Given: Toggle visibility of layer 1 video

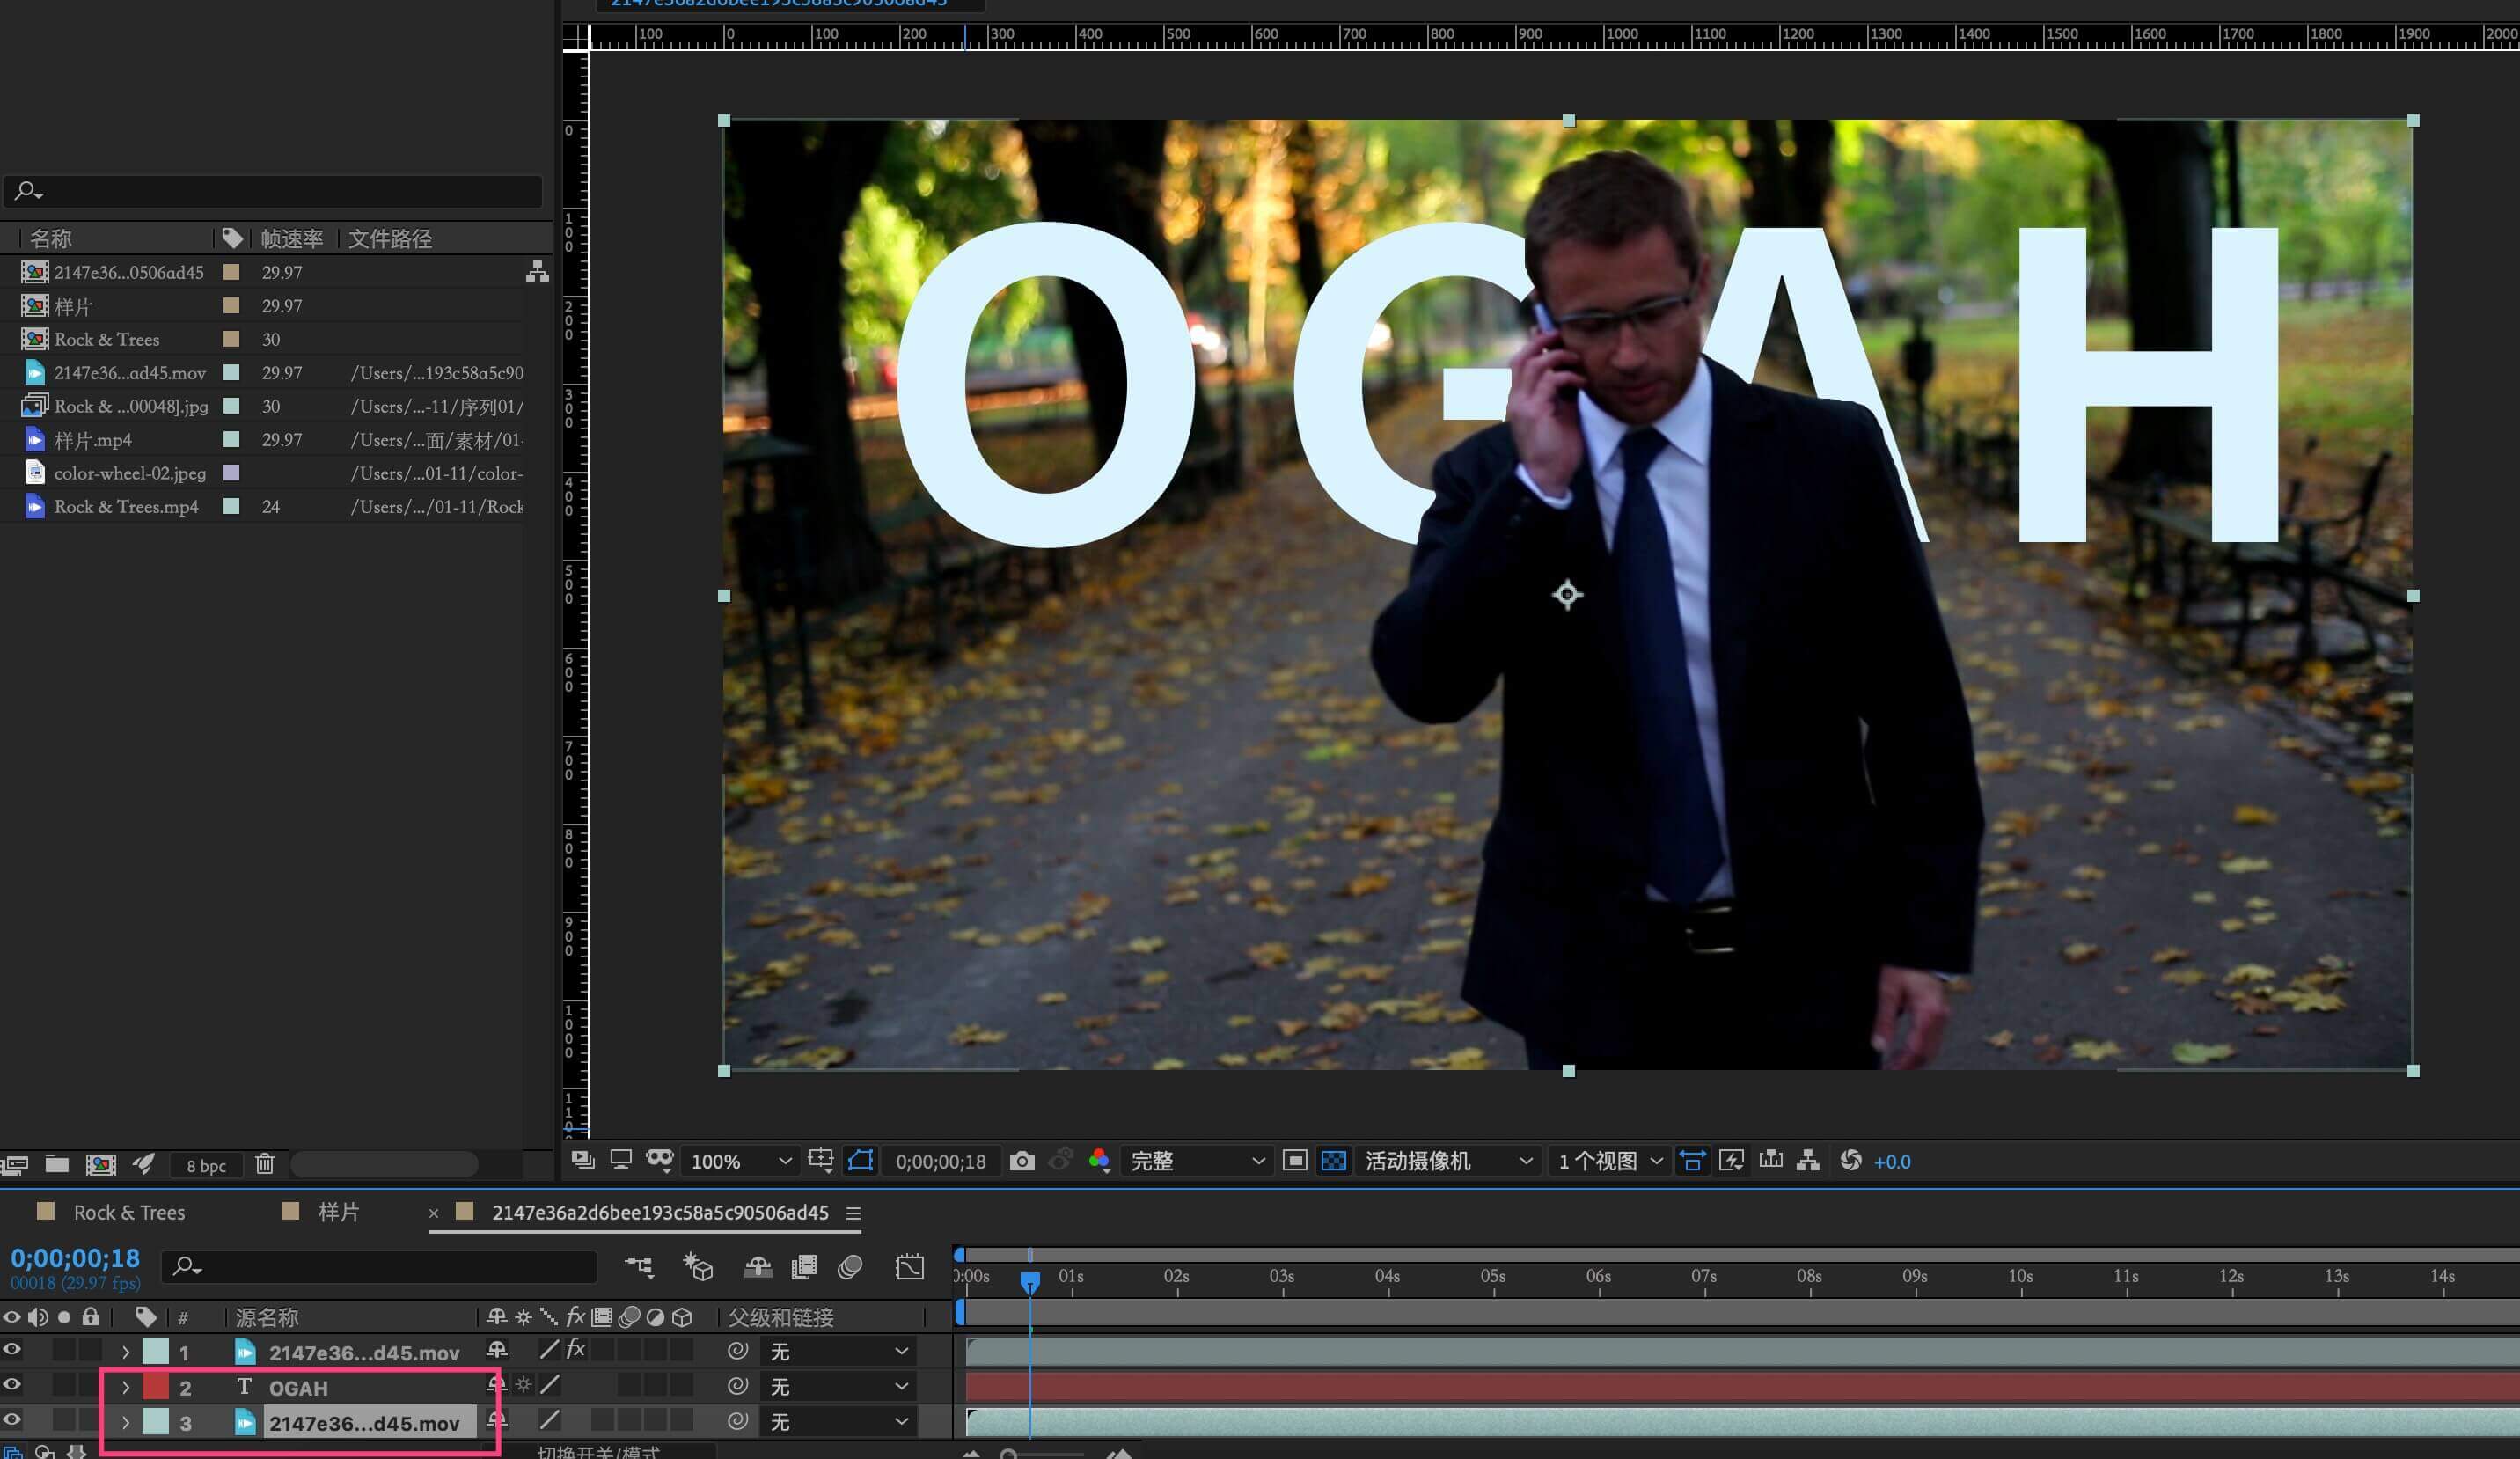Looking at the screenshot, I should point(12,1351).
